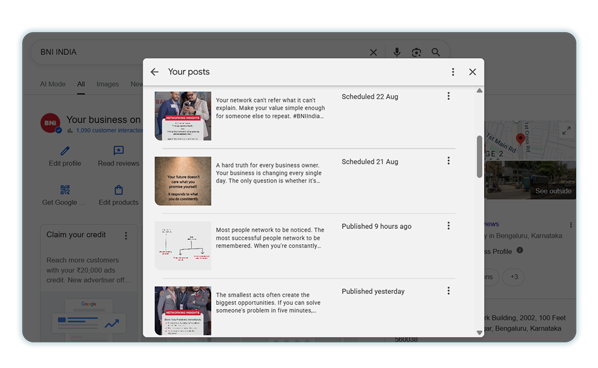
Task: Switch to the Images tab
Action: [x=108, y=84]
